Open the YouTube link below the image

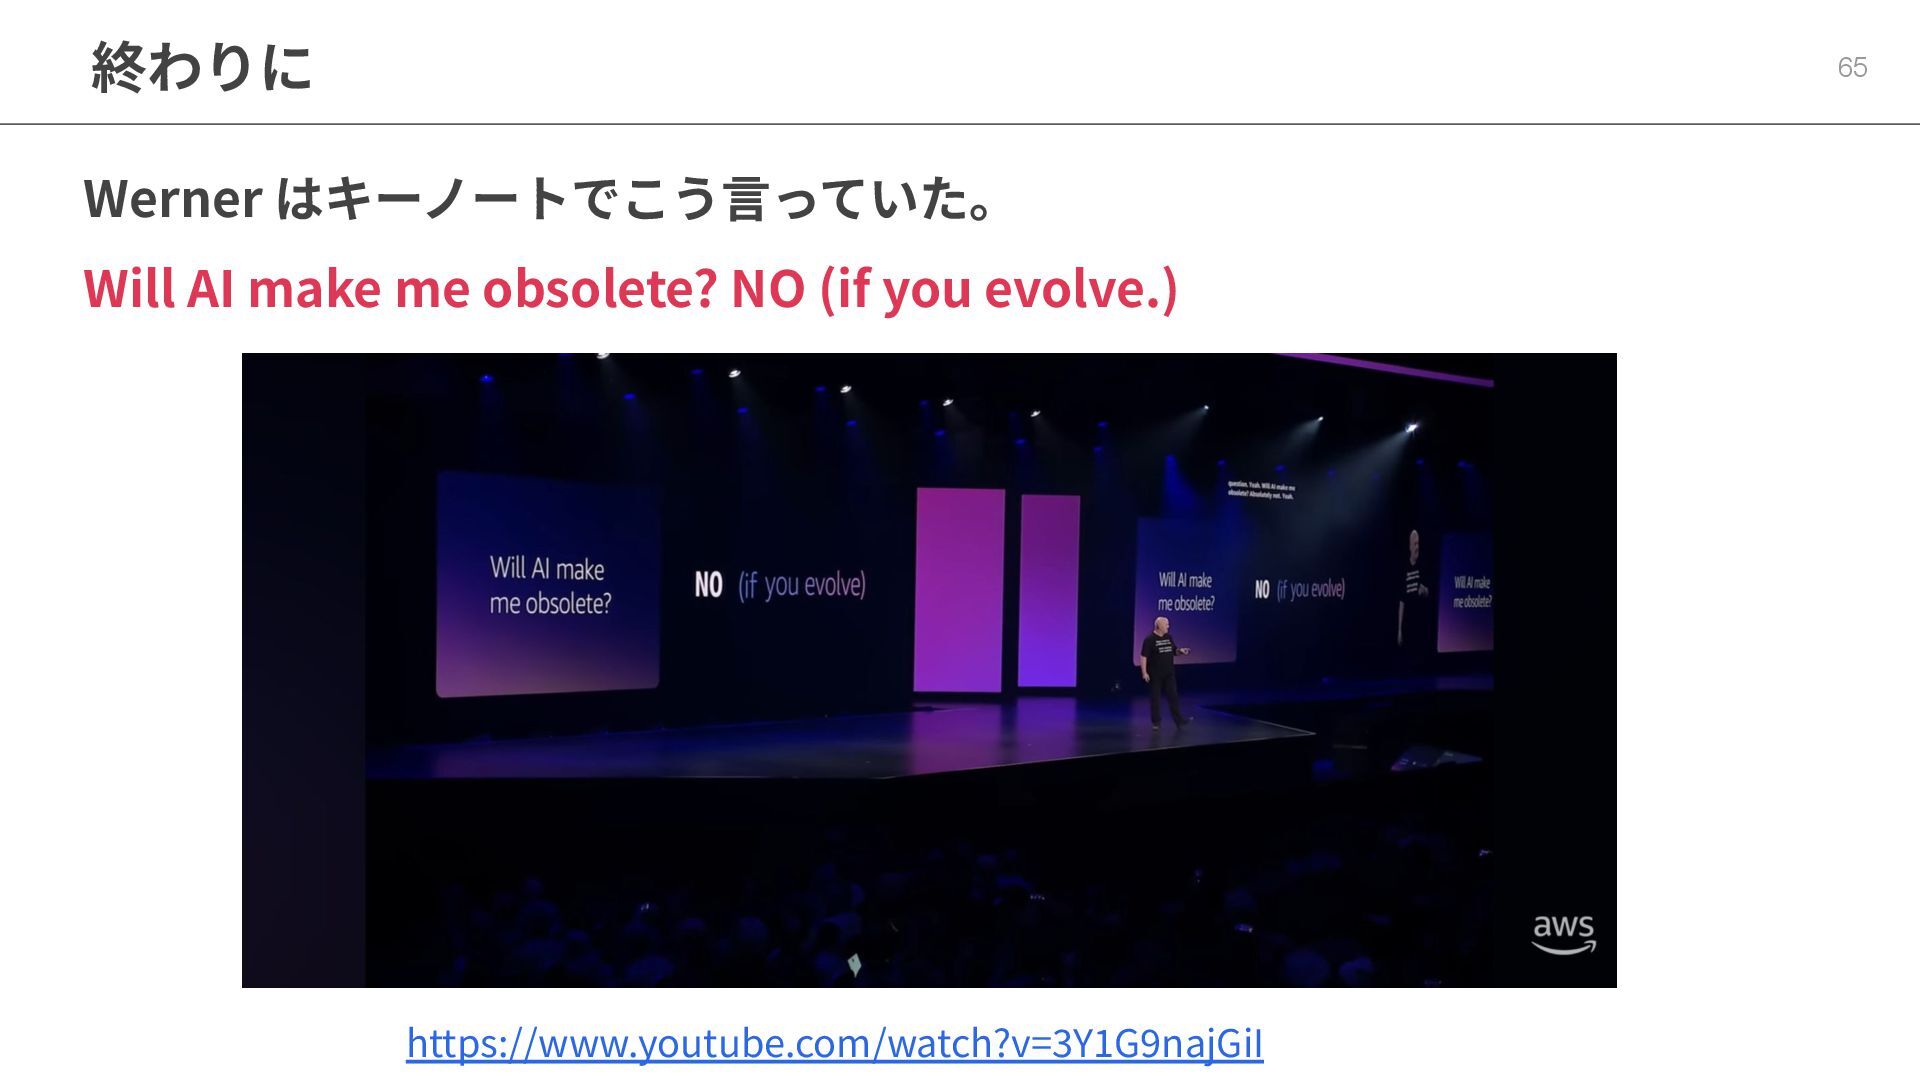834,1043
